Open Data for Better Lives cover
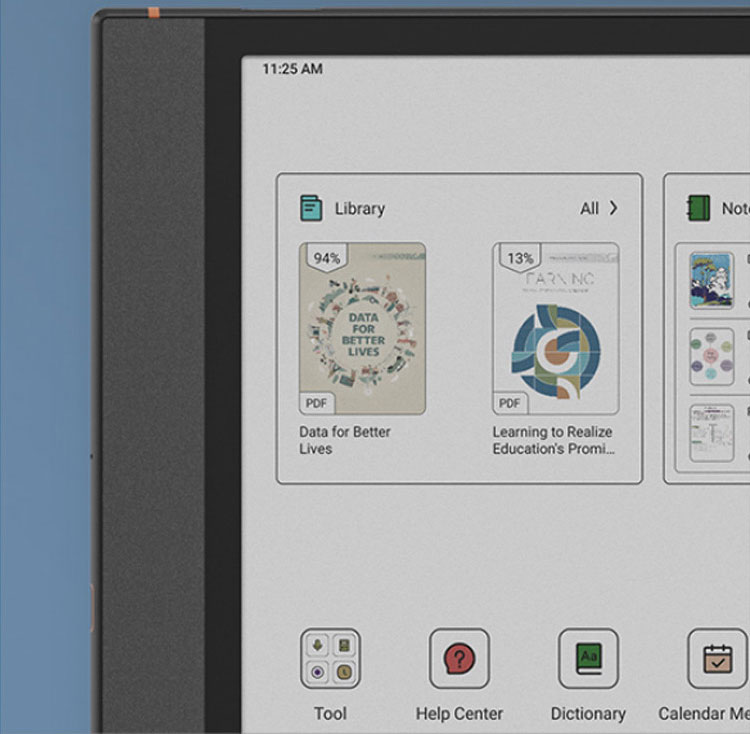The height and width of the screenshot is (734, 750). point(363,329)
